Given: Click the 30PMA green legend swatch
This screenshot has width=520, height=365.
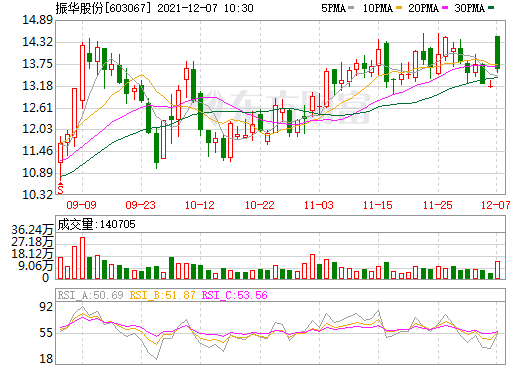Looking at the screenshot, I should [491, 8].
